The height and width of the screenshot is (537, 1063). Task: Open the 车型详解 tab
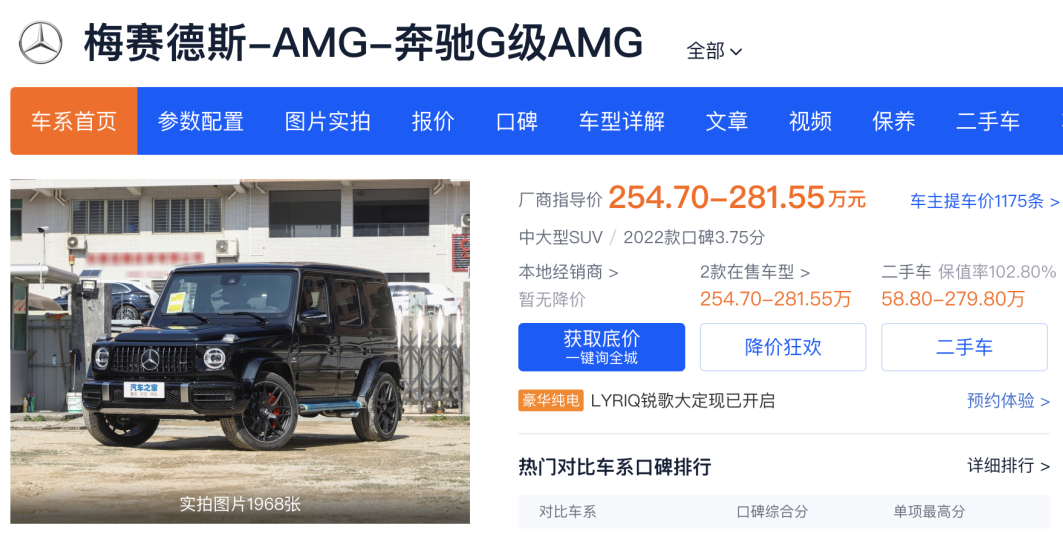[622, 121]
